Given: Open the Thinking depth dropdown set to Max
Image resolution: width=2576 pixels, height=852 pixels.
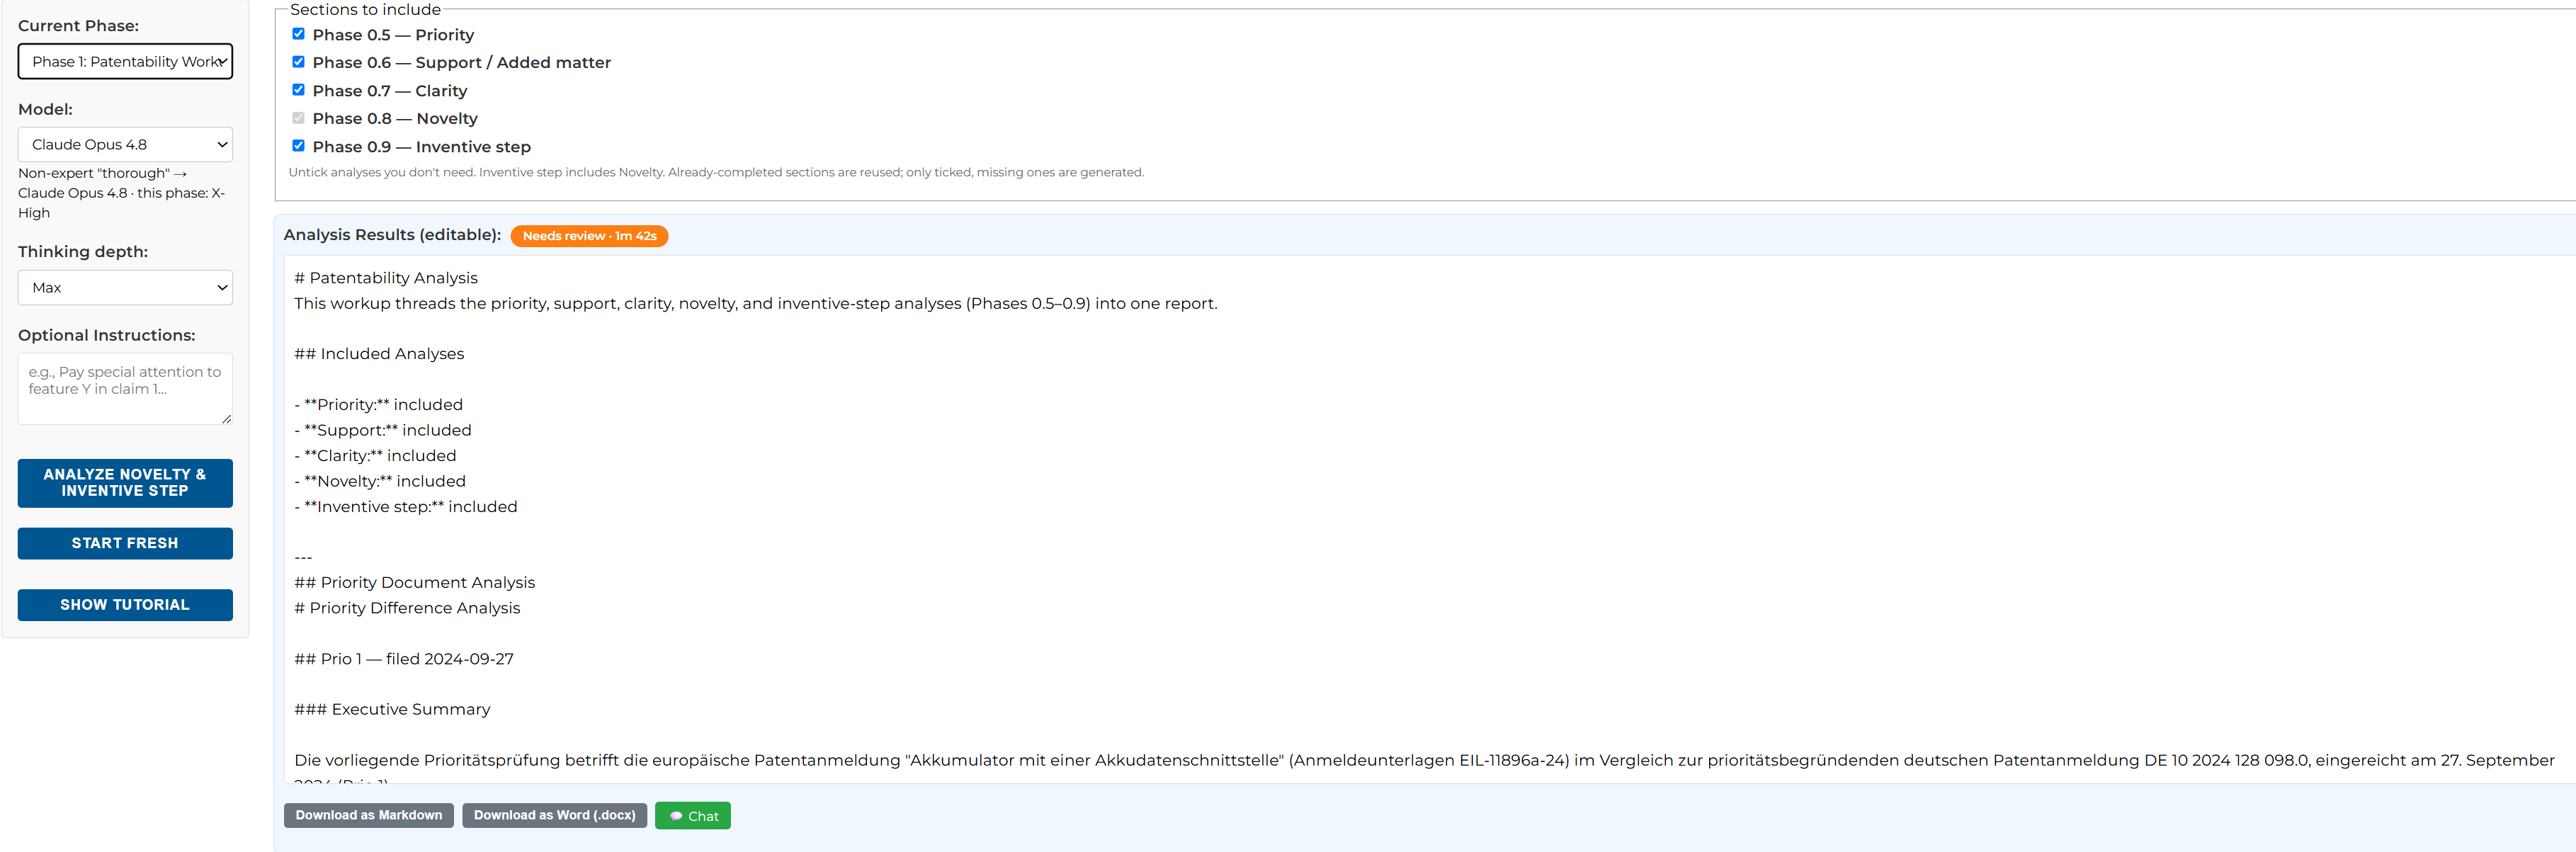Looking at the screenshot, I should click(x=125, y=287).
